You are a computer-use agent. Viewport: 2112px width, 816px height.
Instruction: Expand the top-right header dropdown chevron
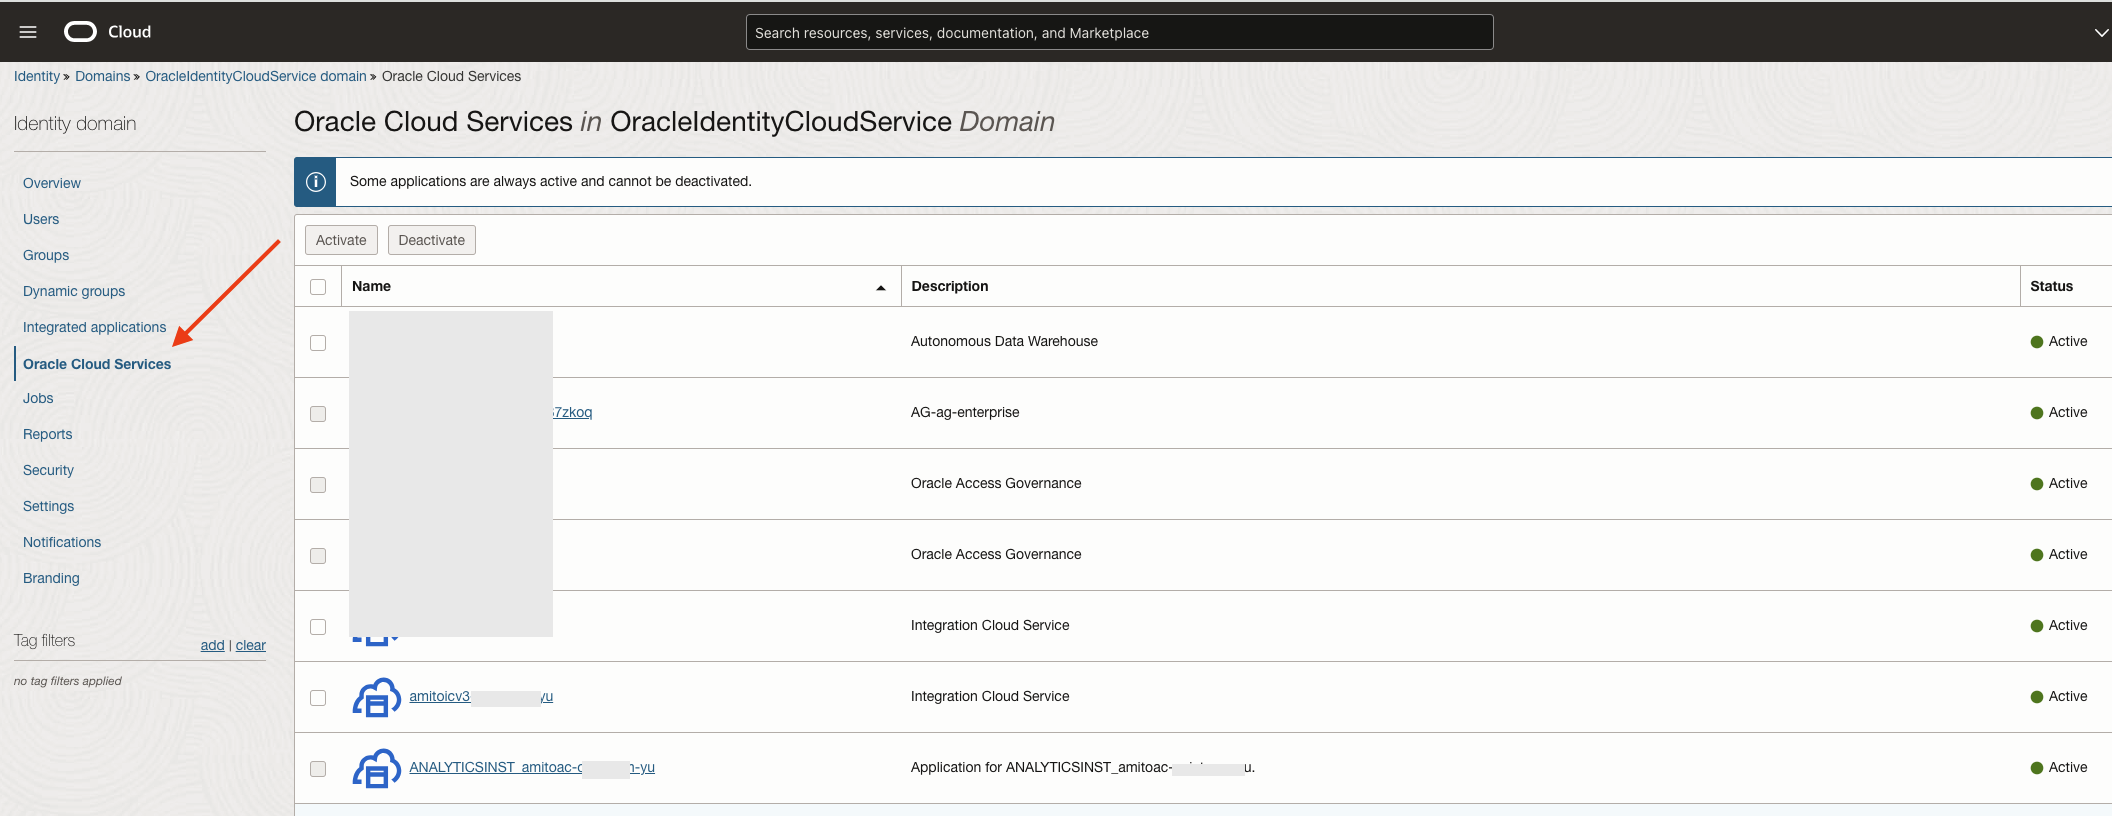coord(2100,32)
